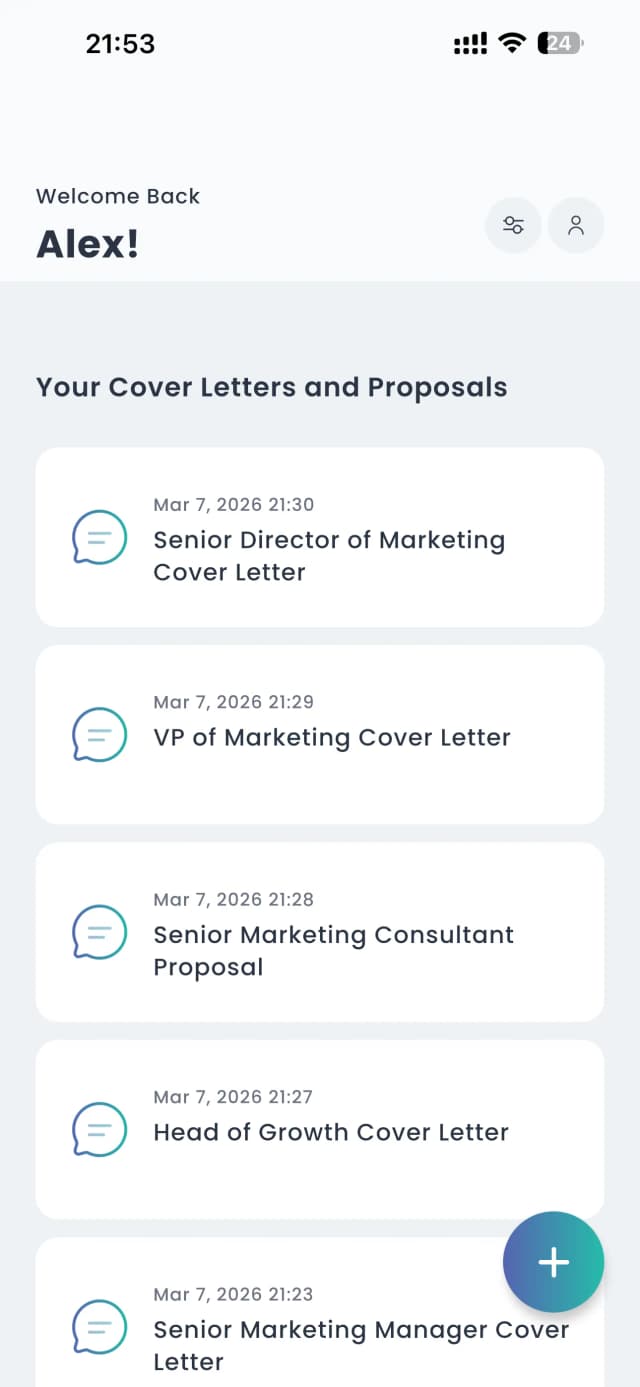Select the speech bubble icon for Senior Marketing Consultant Proposal

[98, 932]
